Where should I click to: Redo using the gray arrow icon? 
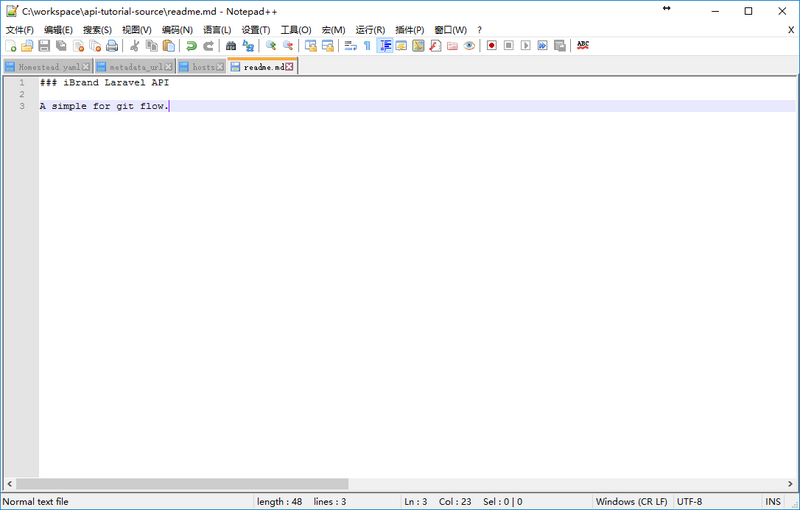click(208, 46)
